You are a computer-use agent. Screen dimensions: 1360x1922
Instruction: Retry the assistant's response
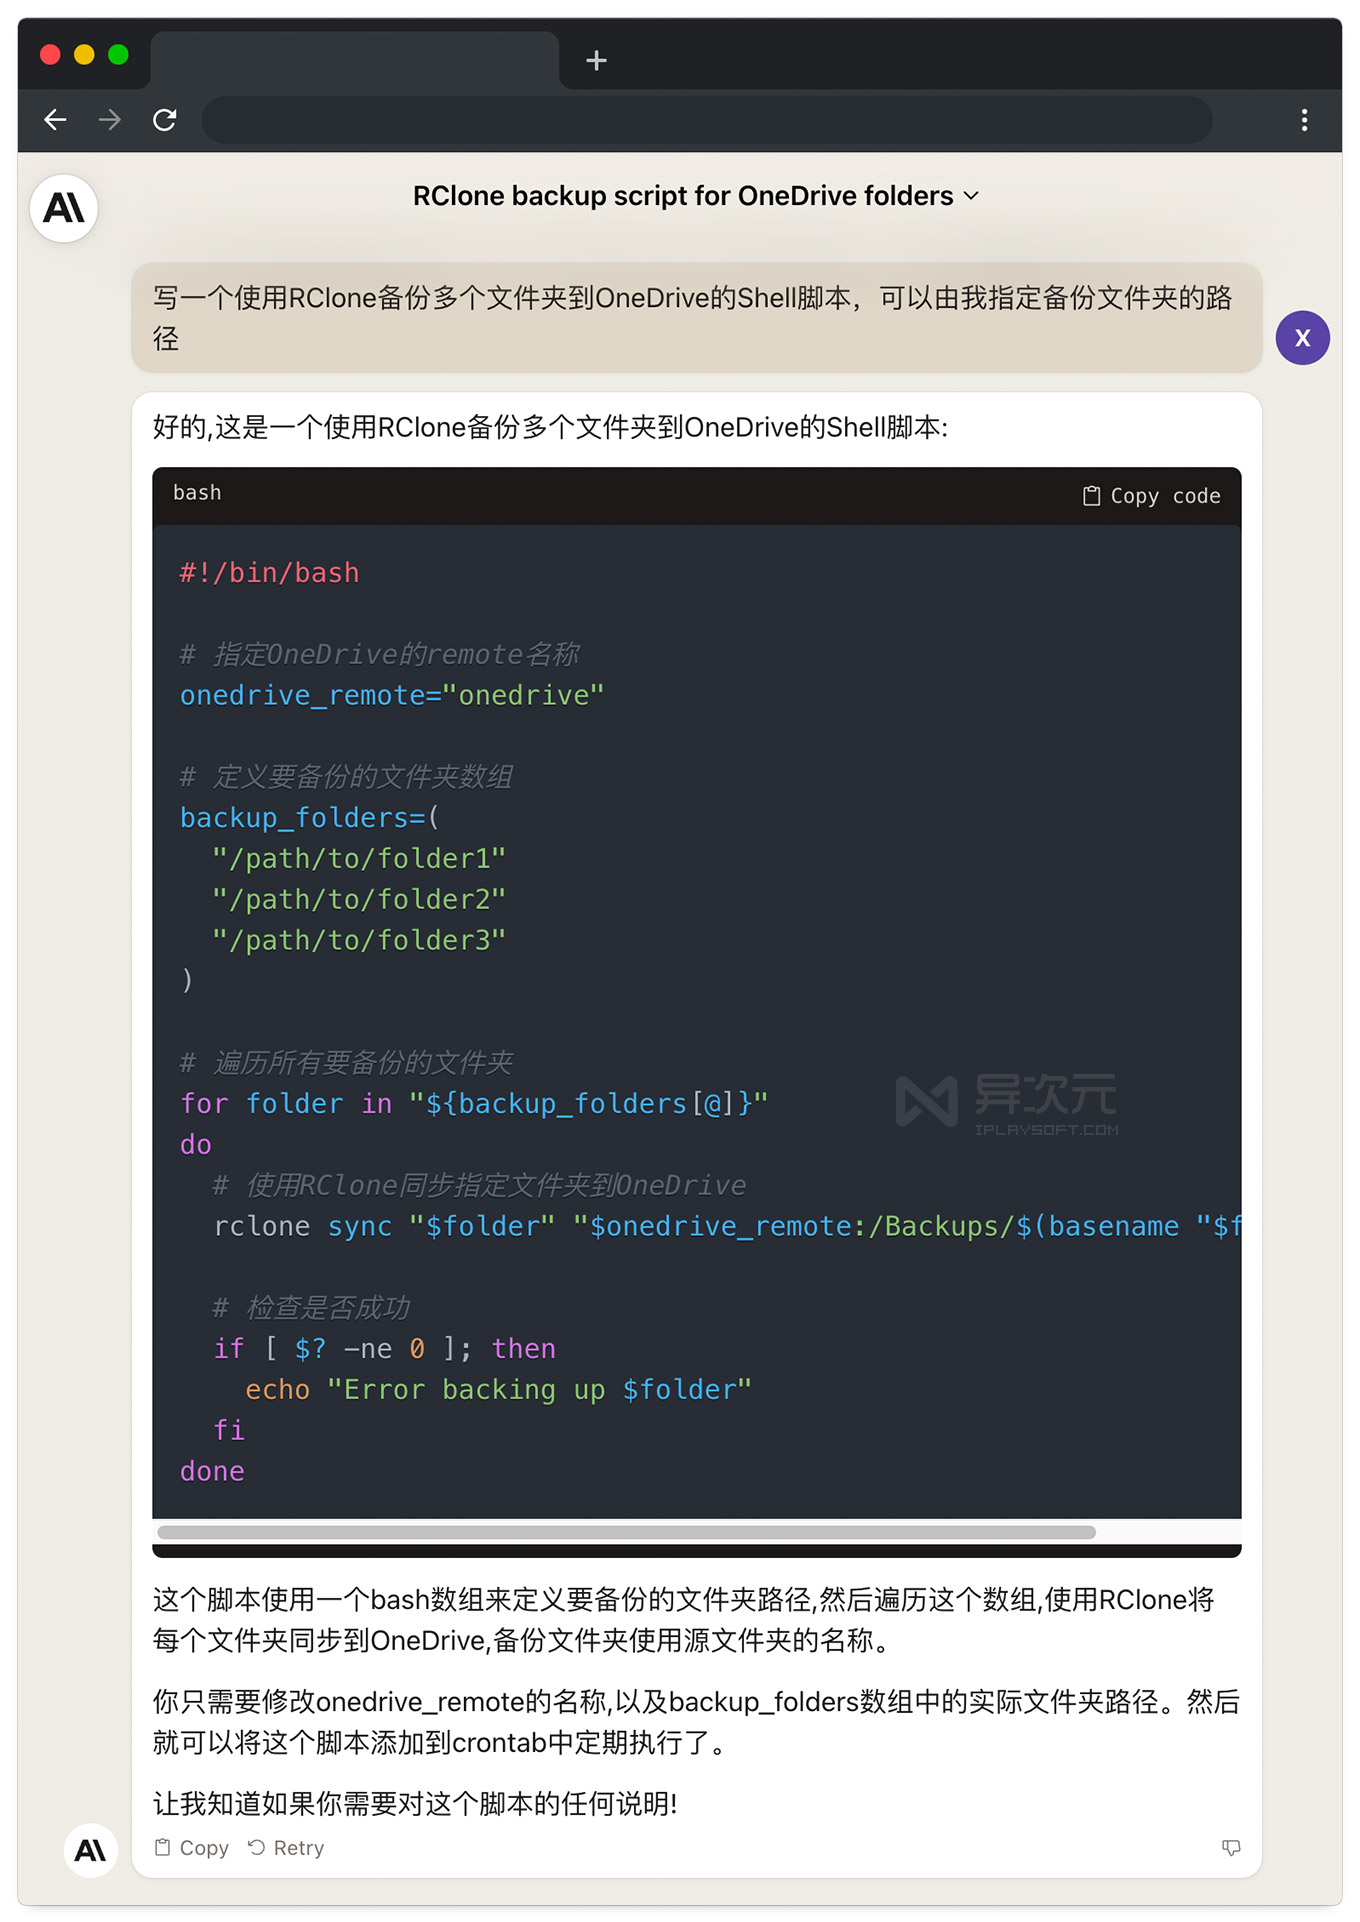(286, 1848)
